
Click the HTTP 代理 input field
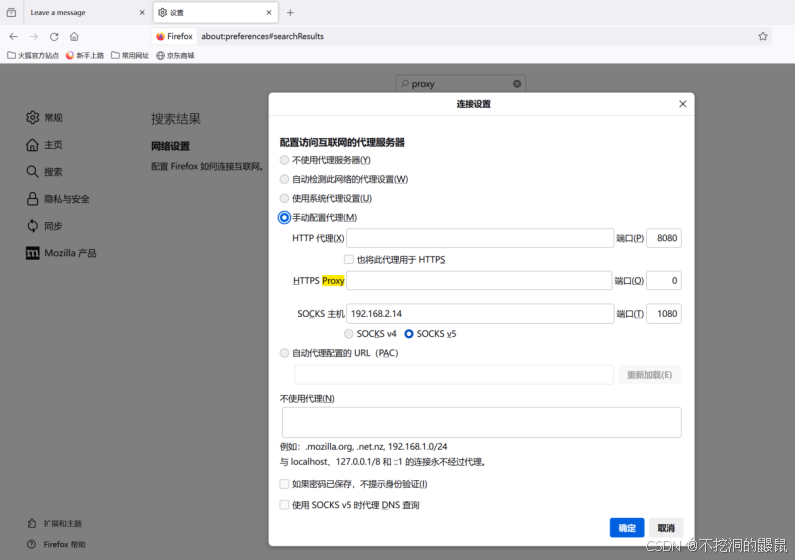click(x=480, y=238)
